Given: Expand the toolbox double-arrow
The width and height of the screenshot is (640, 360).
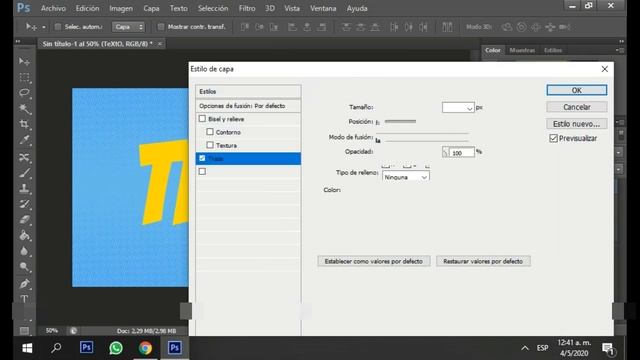Looking at the screenshot, I should click(18, 42).
